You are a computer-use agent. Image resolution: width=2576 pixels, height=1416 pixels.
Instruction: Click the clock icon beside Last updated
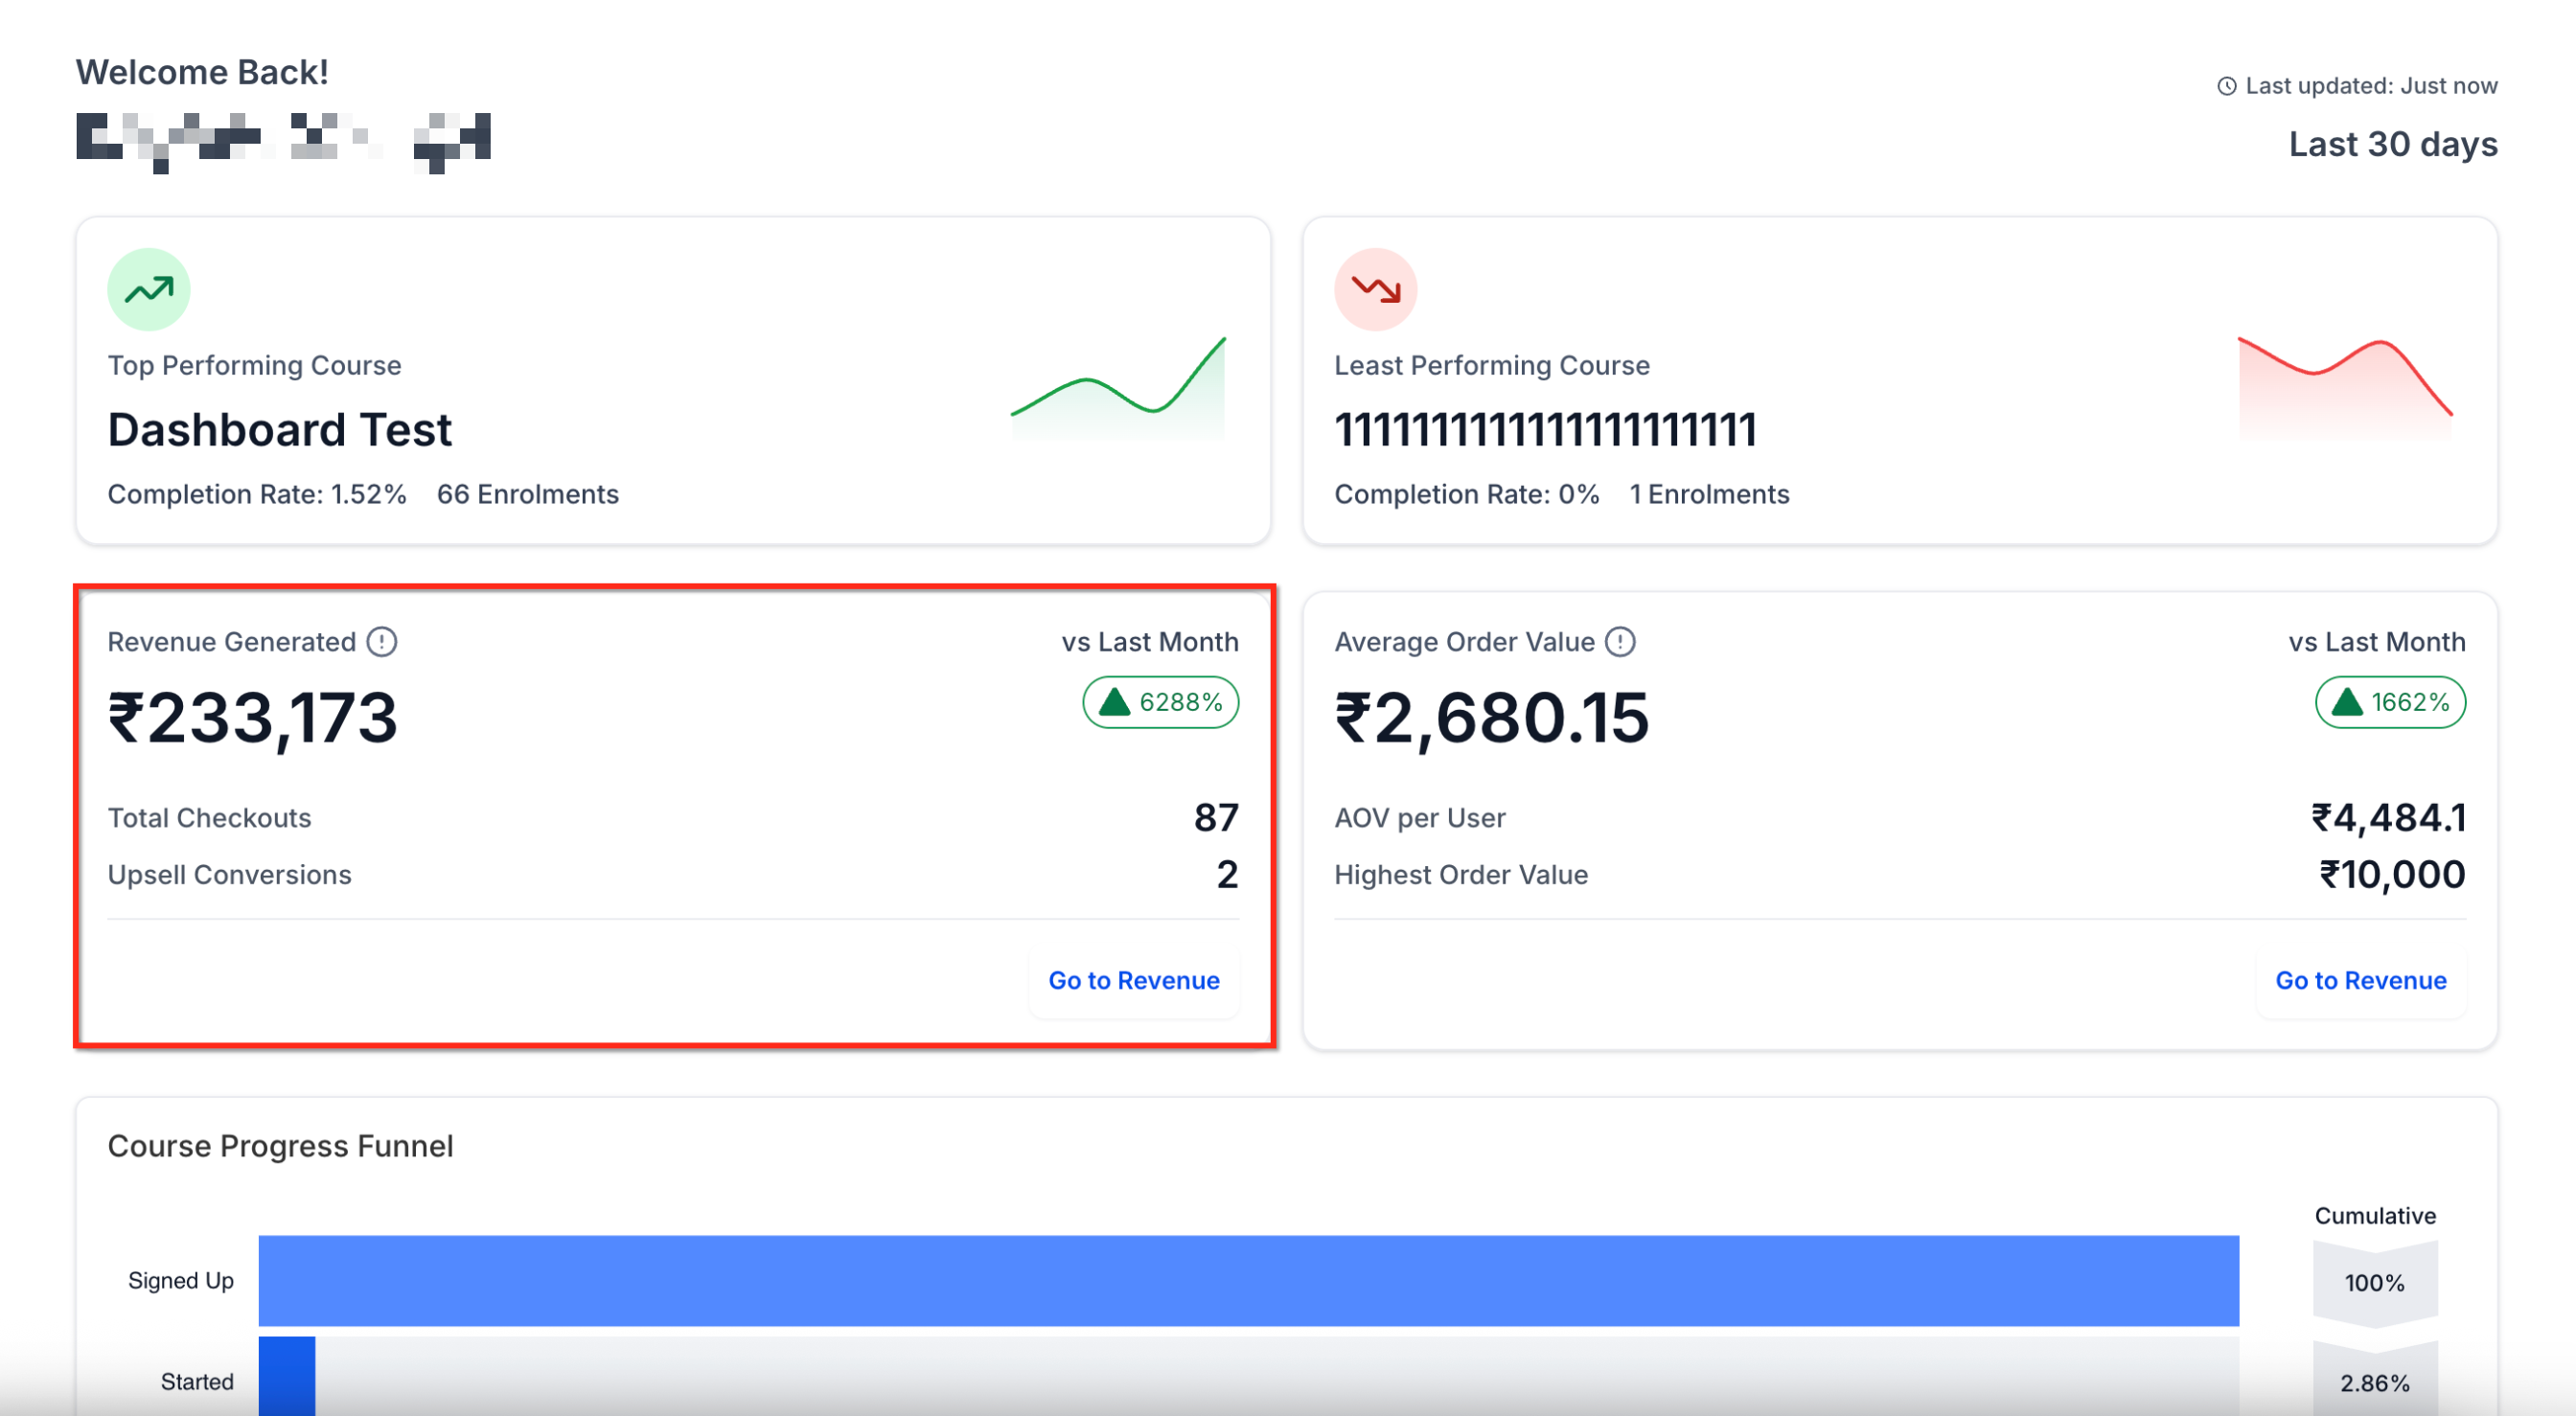pyautogui.click(x=2227, y=86)
